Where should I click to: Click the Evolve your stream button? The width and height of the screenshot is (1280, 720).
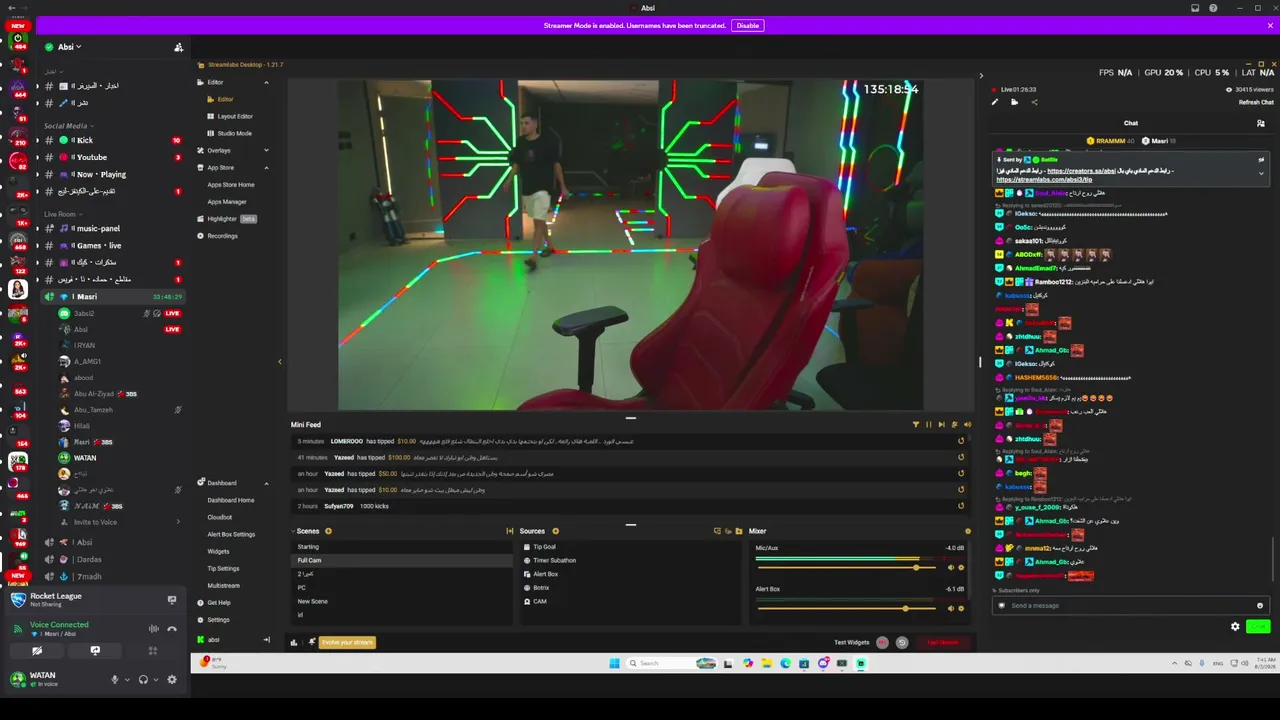(347, 642)
